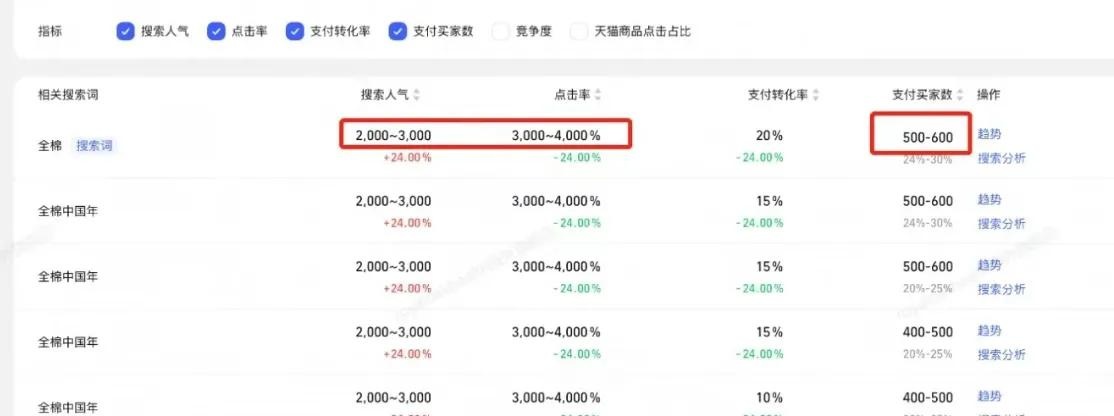1114x416 pixels.
Task: Enable the 竞争度 indicator checkbox
Action: pos(500,31)
